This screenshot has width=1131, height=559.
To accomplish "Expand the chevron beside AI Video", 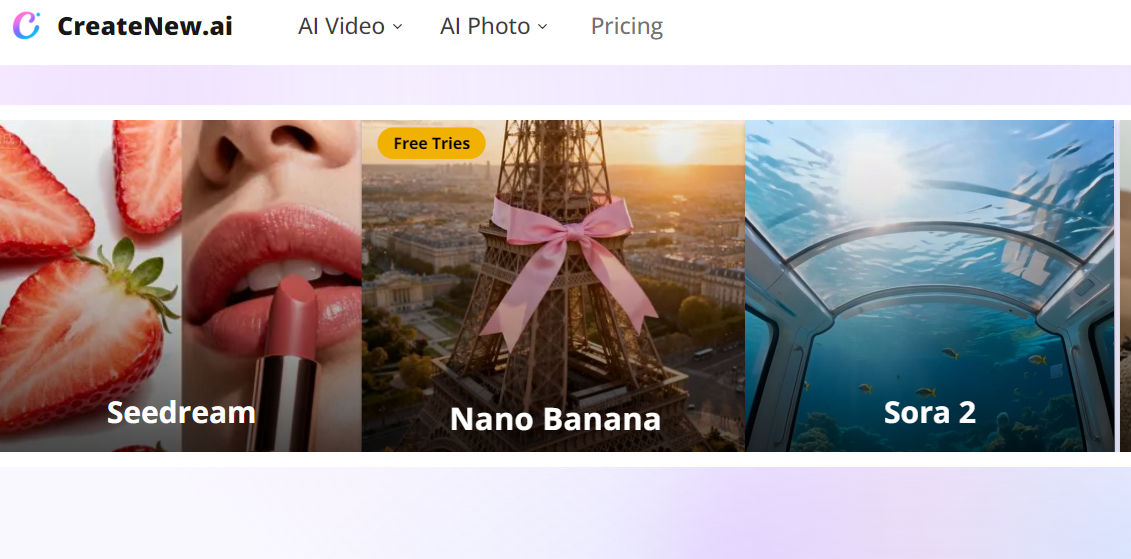I will (397, 27).
